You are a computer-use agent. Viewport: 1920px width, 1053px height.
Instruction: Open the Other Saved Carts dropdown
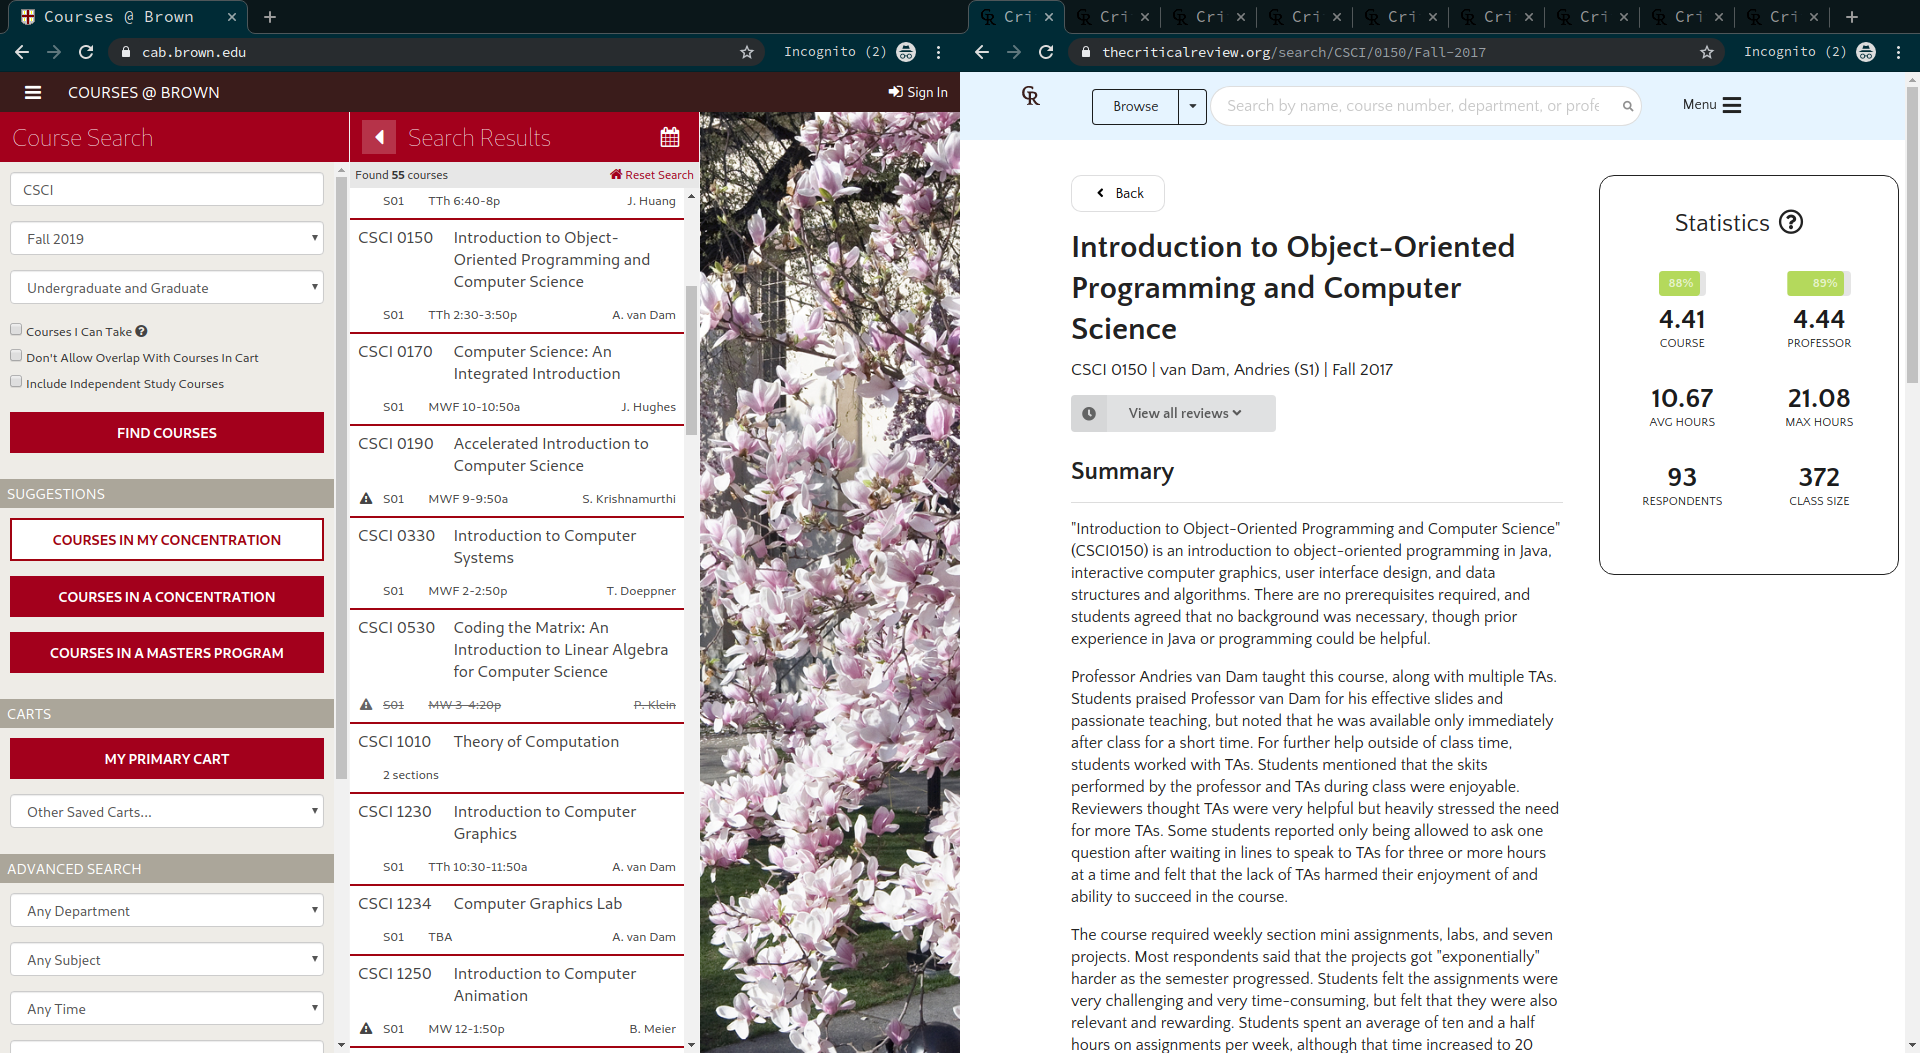pyautogui.click(x=167, y=812)
